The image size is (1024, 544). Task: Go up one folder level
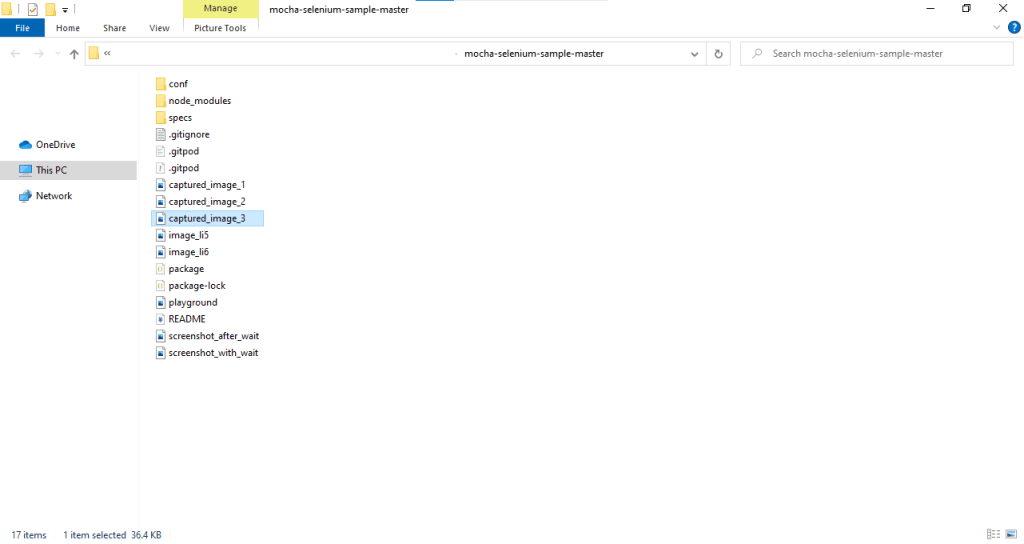(x=74, y=54)
